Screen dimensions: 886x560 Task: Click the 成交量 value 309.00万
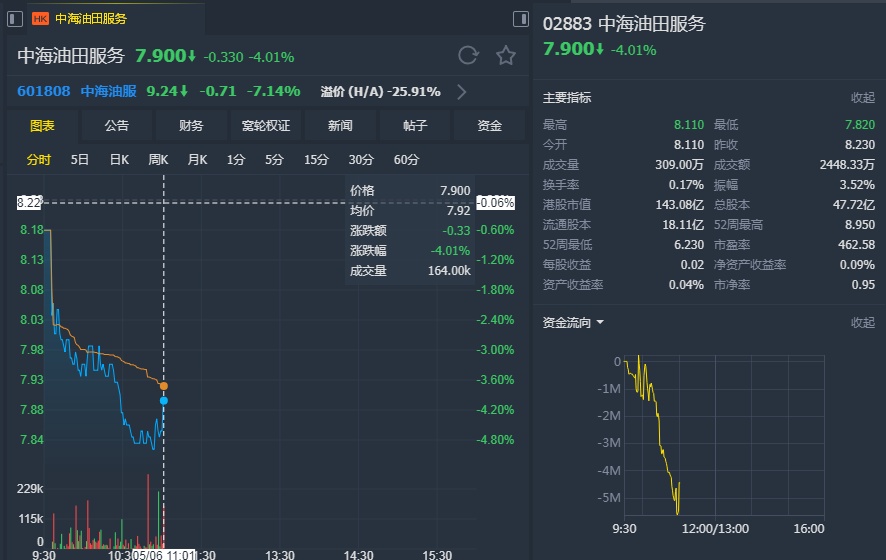tap(679, 164)
